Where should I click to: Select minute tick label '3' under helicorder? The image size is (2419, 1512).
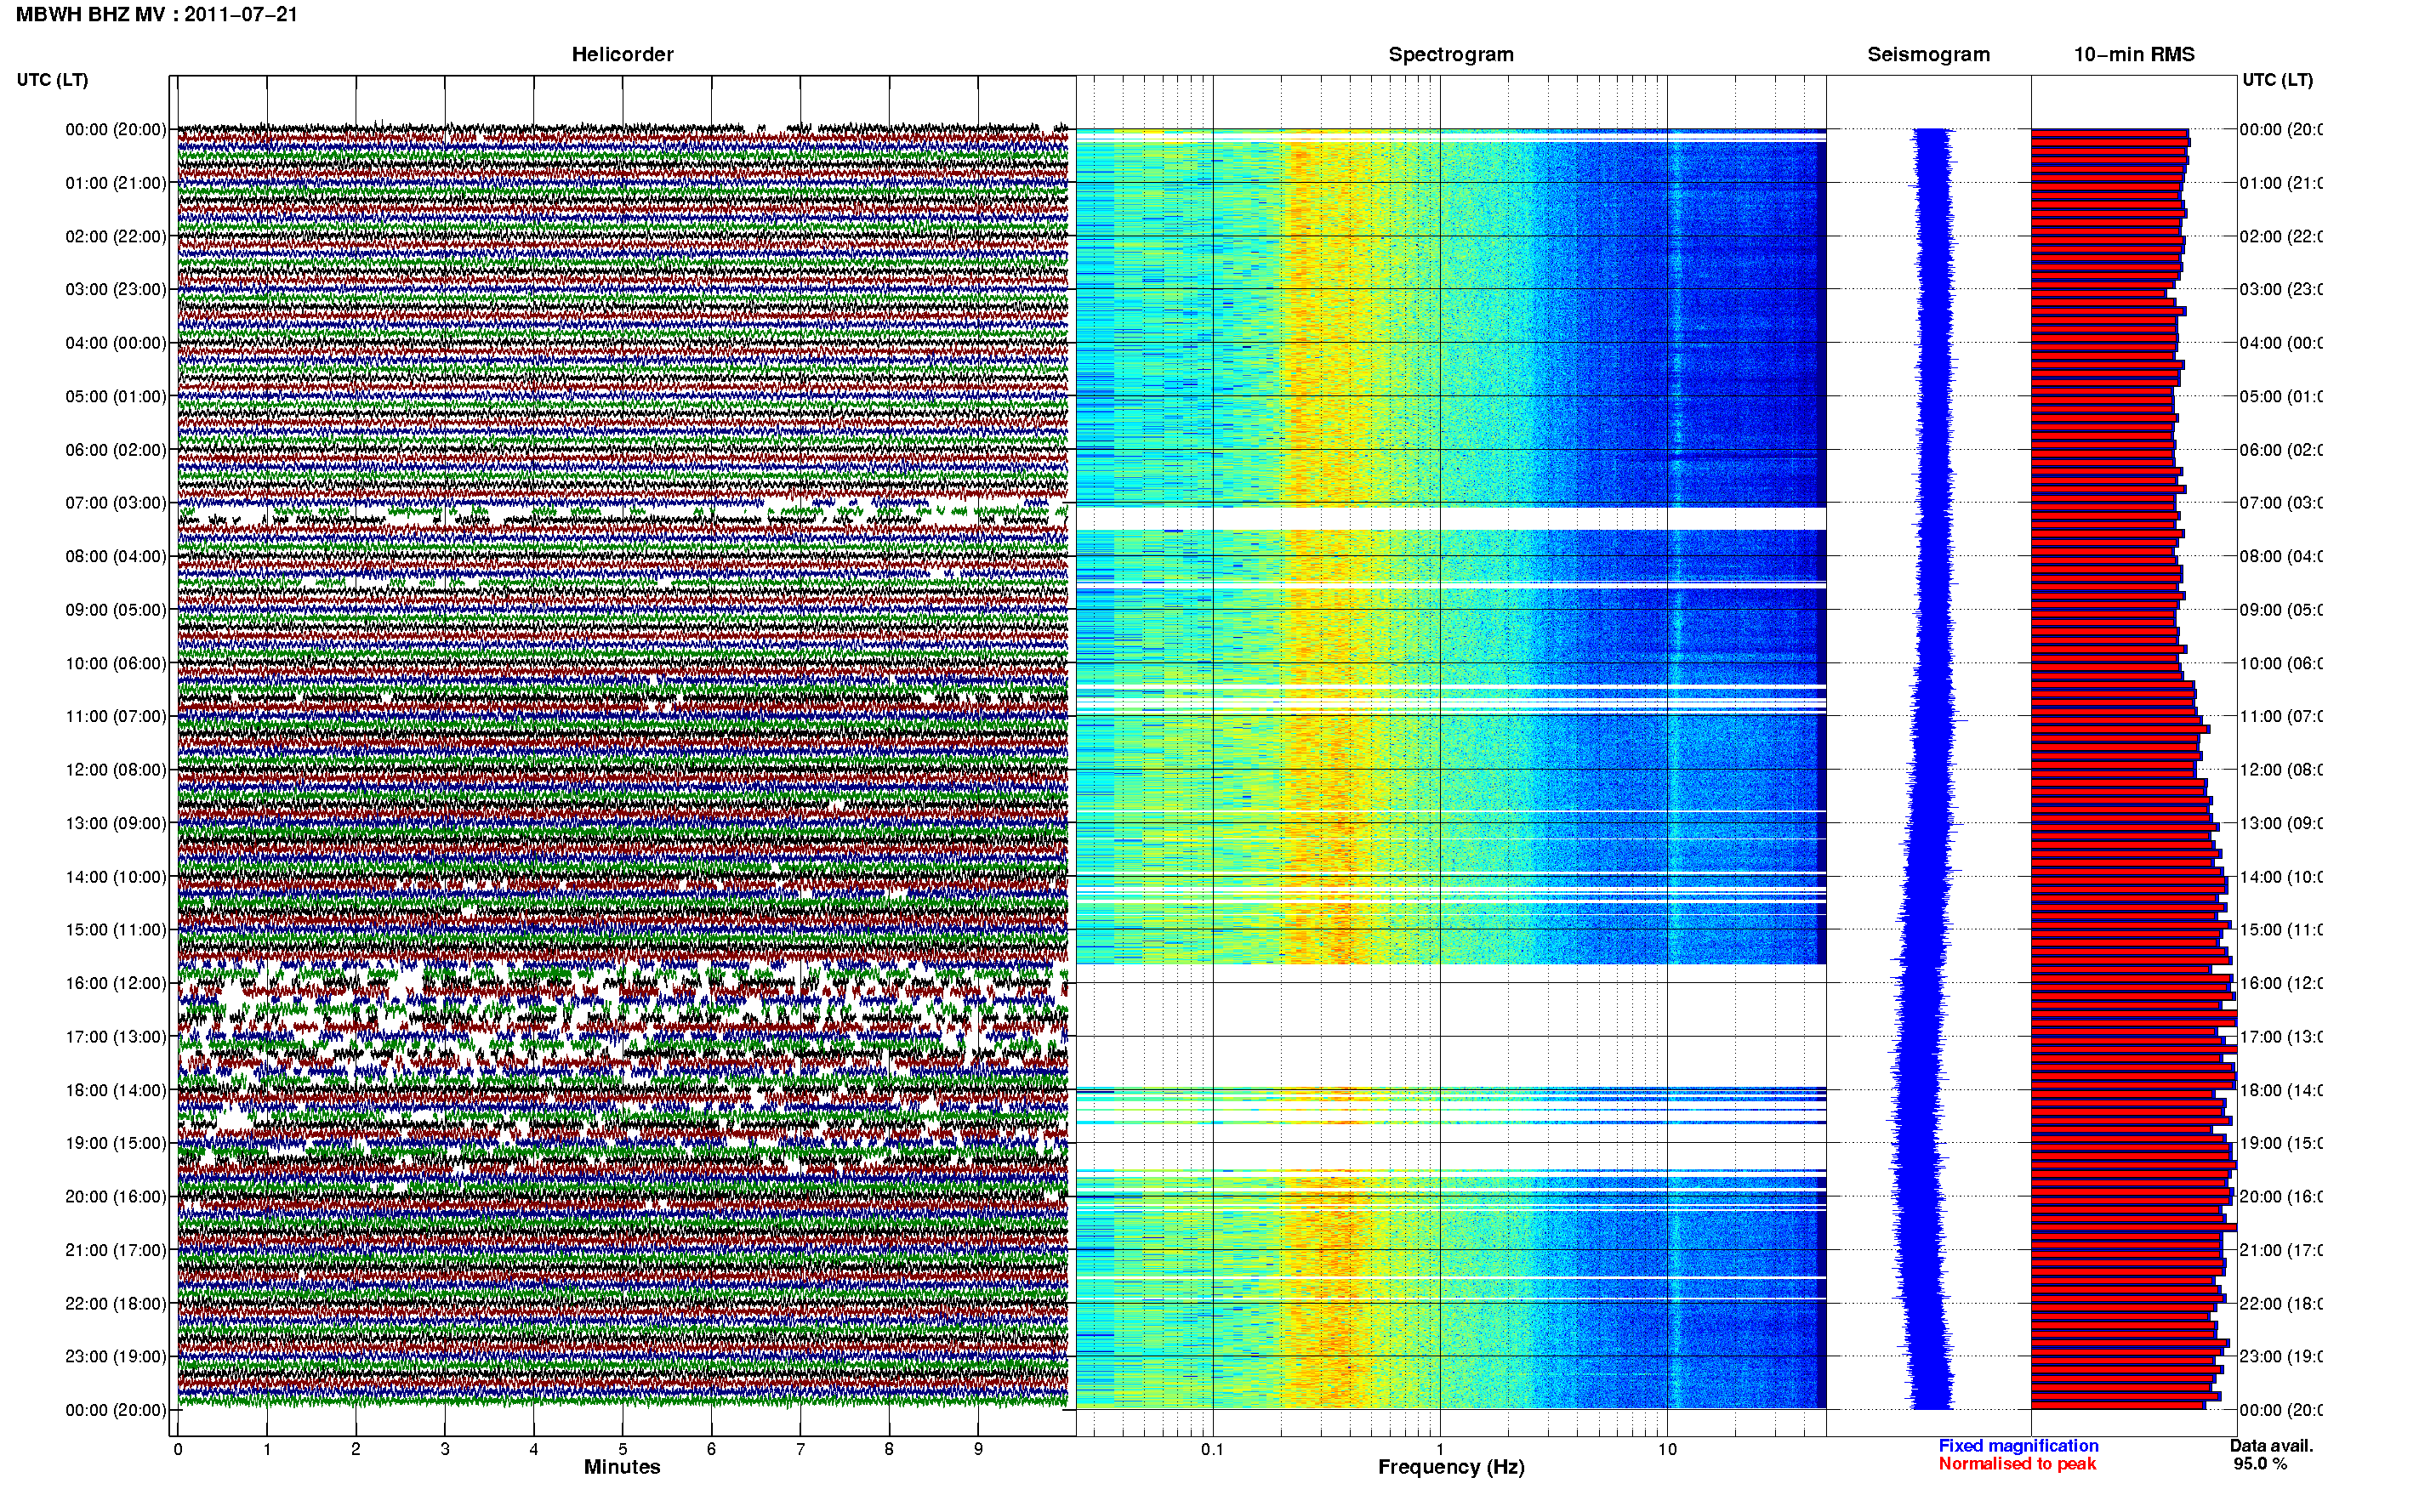point(445,1450)
